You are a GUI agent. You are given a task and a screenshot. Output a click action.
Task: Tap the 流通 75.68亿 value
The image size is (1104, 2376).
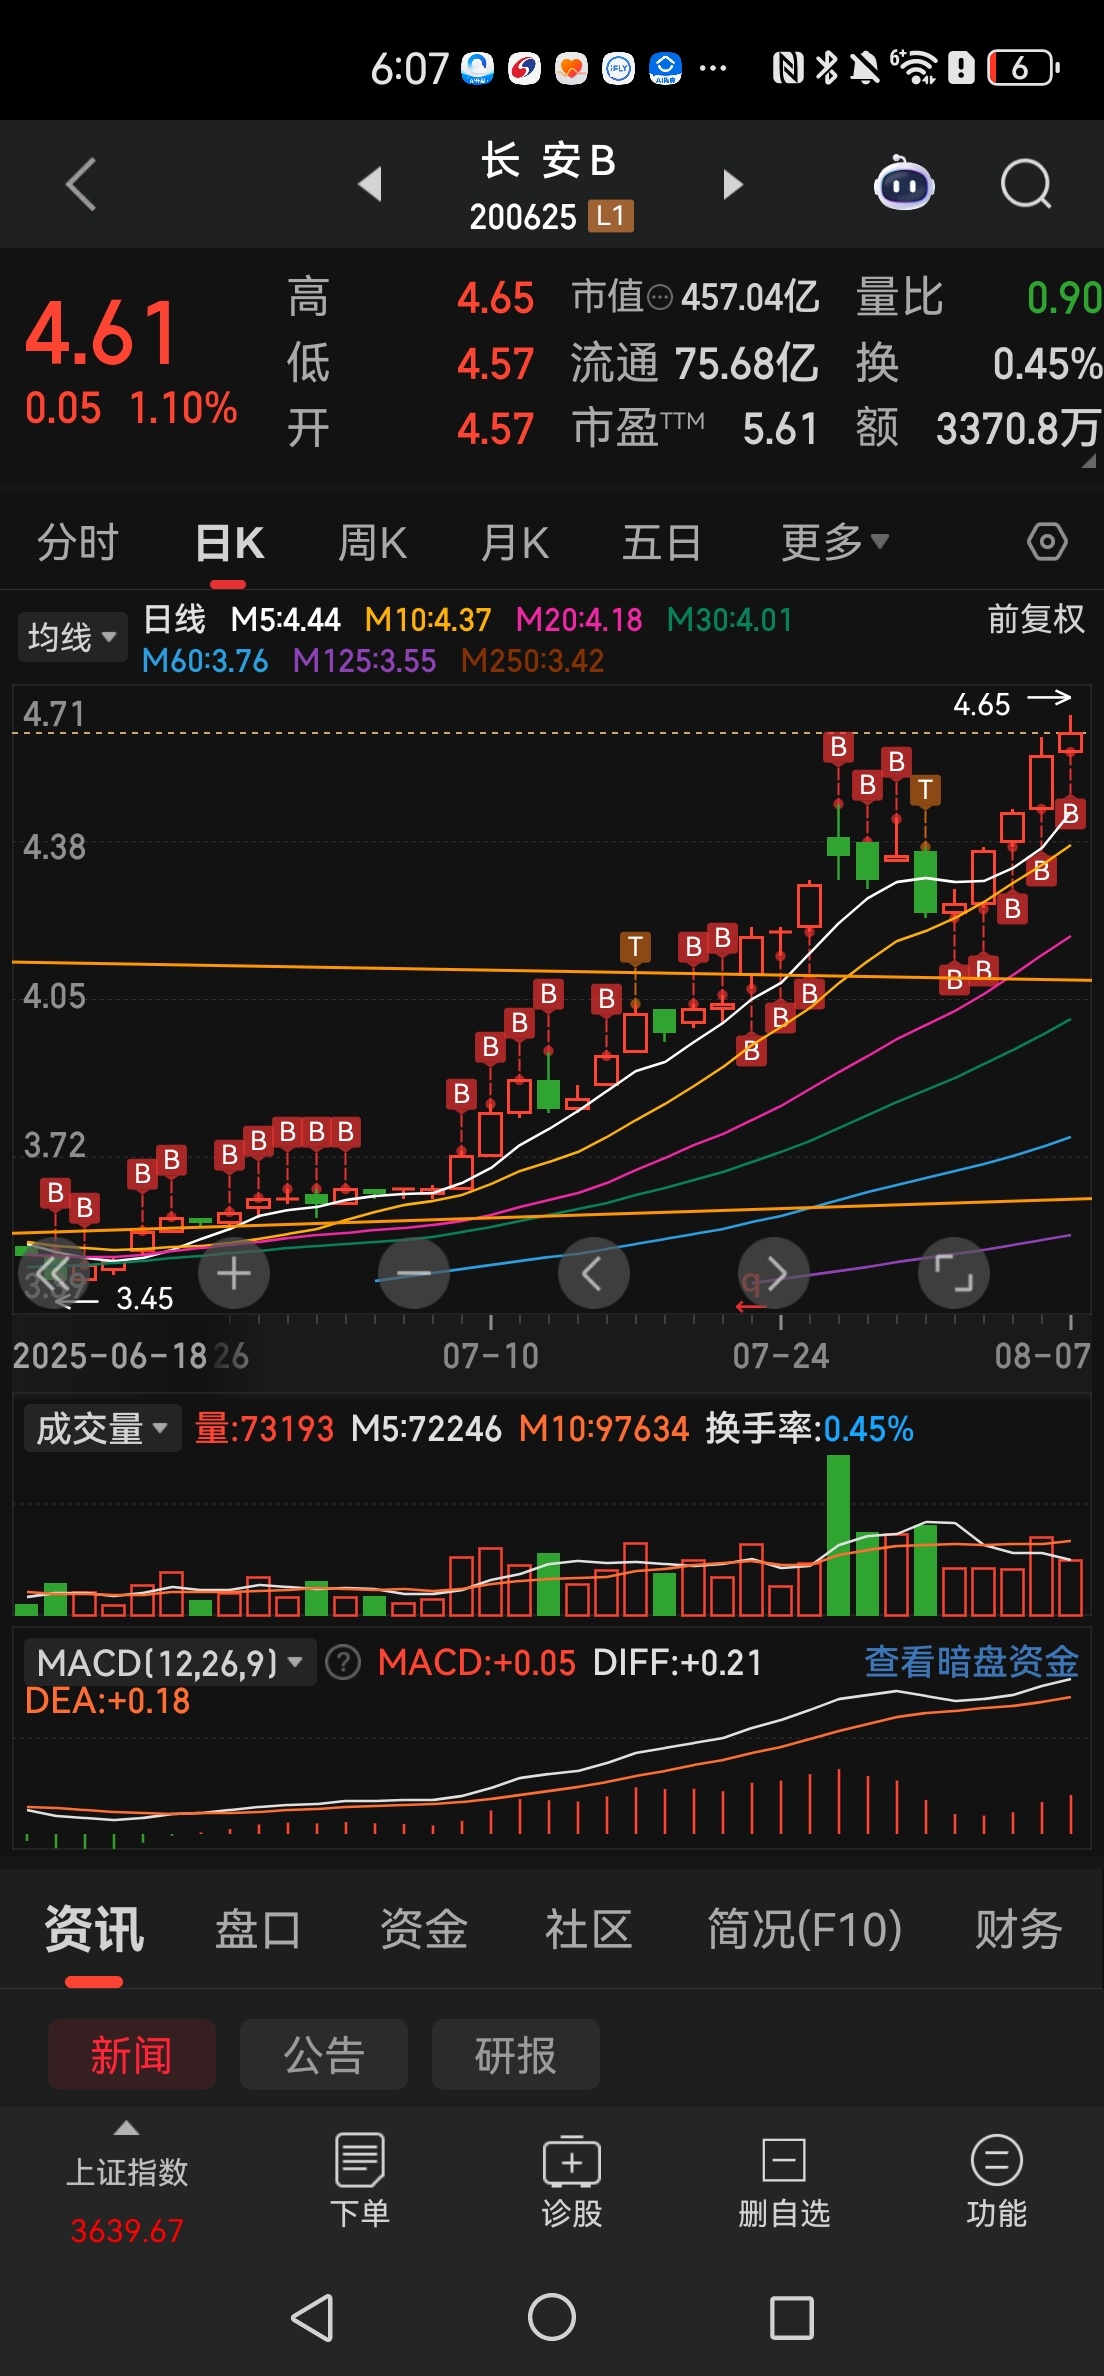[x=746, y=363]
